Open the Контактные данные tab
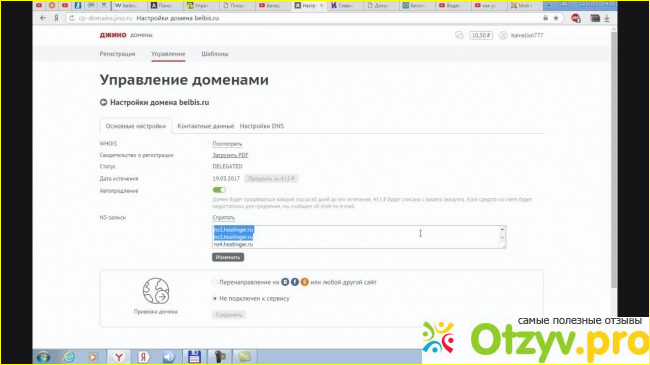The image size is (650, 365). 206,126
